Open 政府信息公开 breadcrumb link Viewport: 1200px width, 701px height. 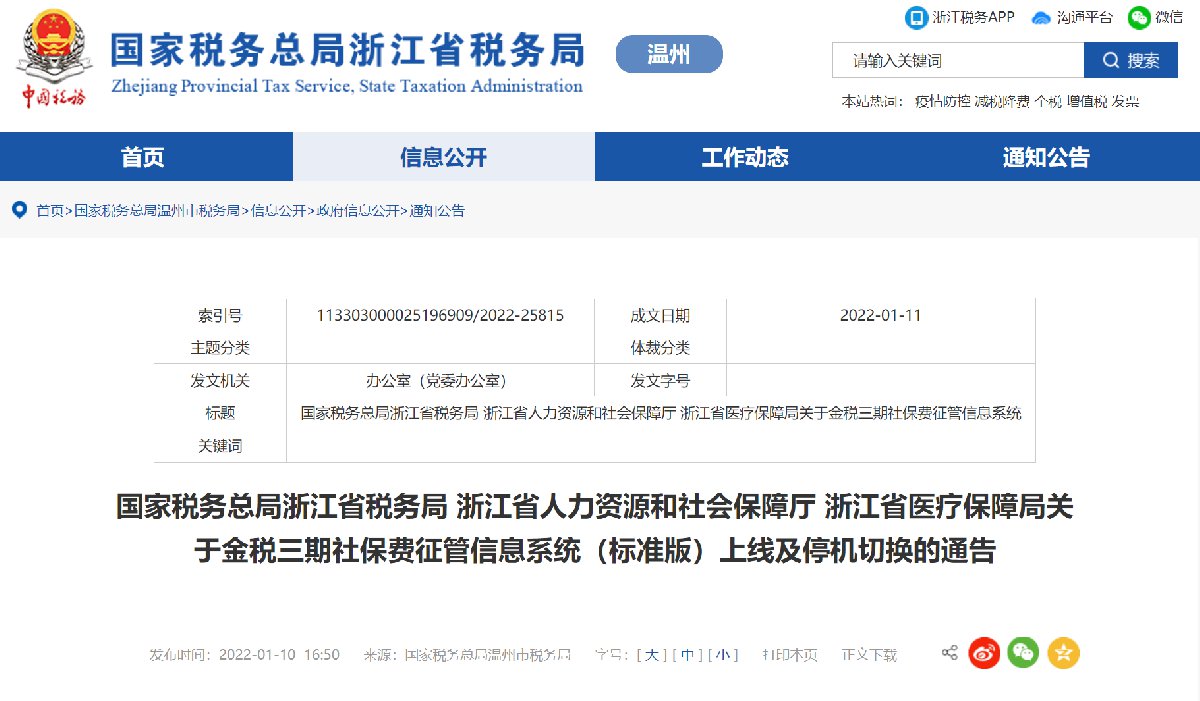(x=357, y=210)
